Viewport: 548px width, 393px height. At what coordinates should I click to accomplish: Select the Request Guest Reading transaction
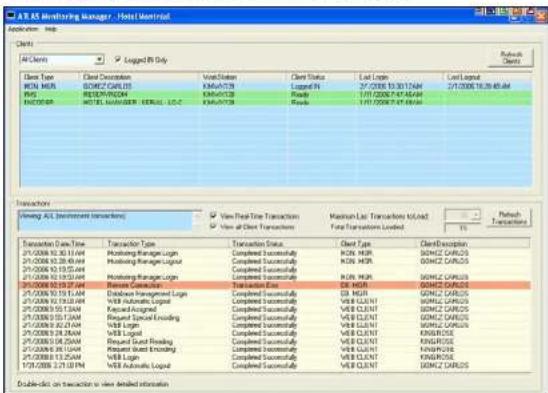click(x=275, y=341)
